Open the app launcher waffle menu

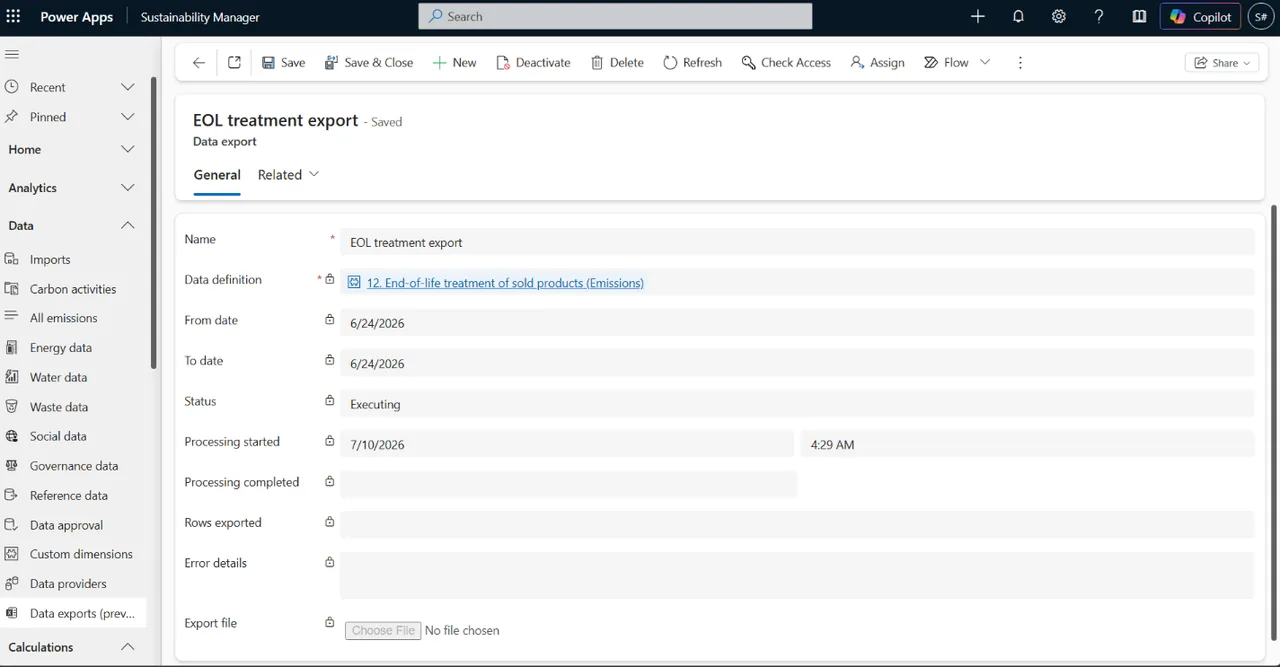coord(13,17)
